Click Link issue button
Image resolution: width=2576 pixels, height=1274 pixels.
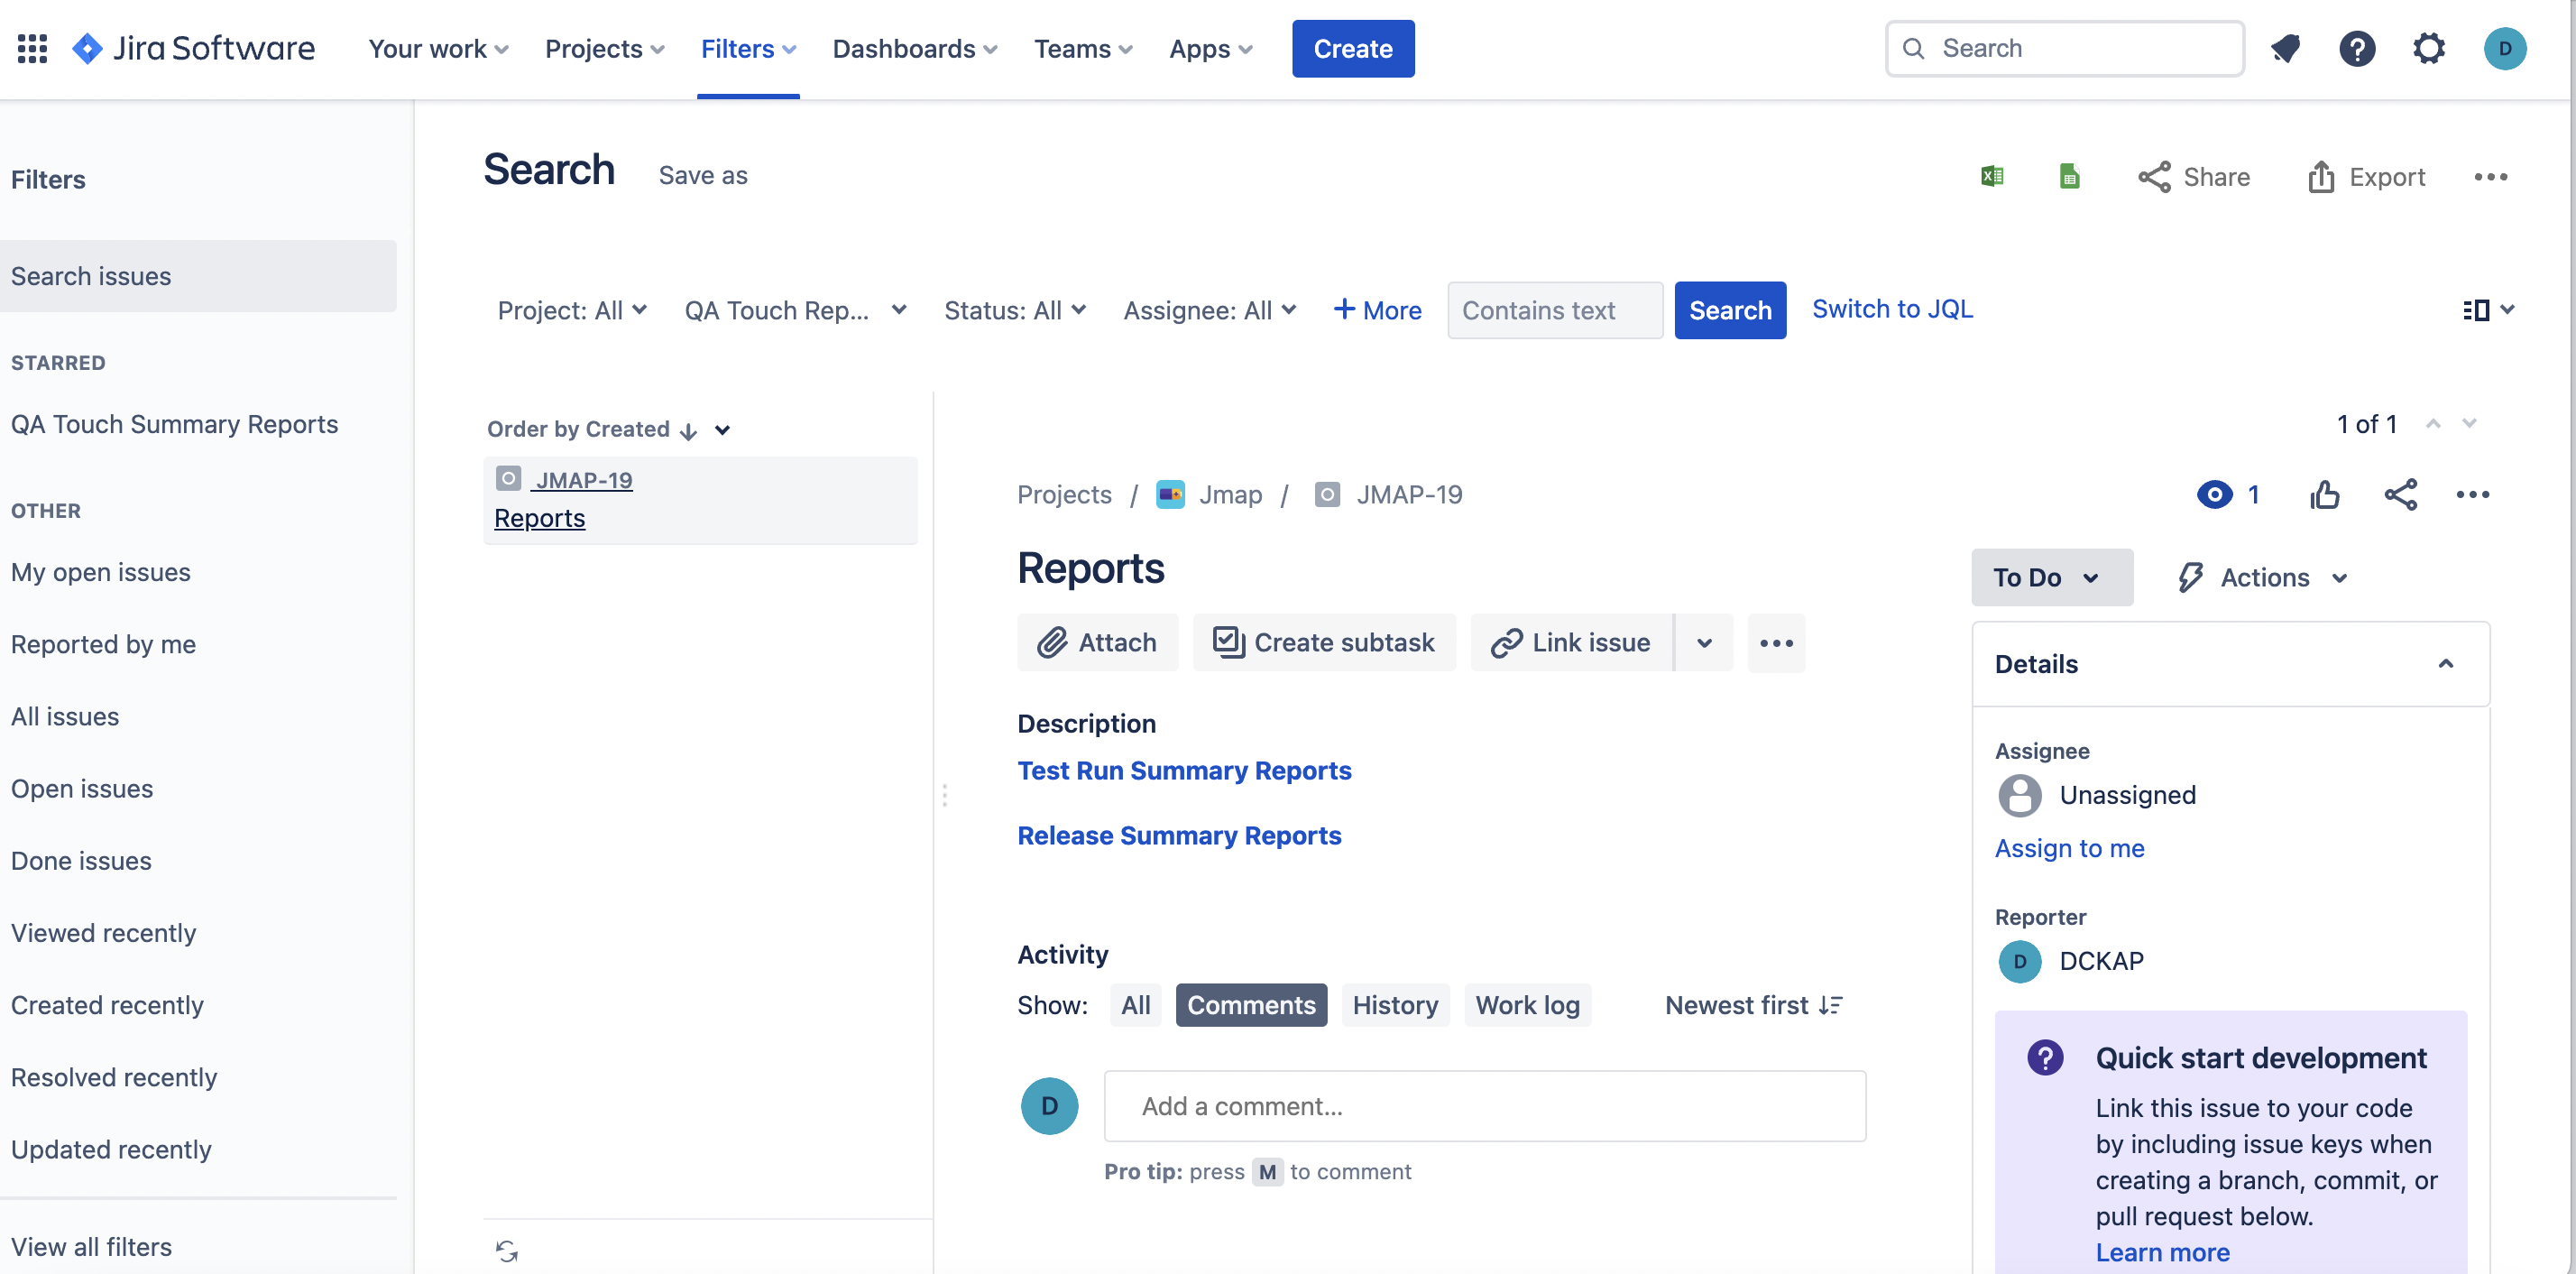(x=1571, y=642)
